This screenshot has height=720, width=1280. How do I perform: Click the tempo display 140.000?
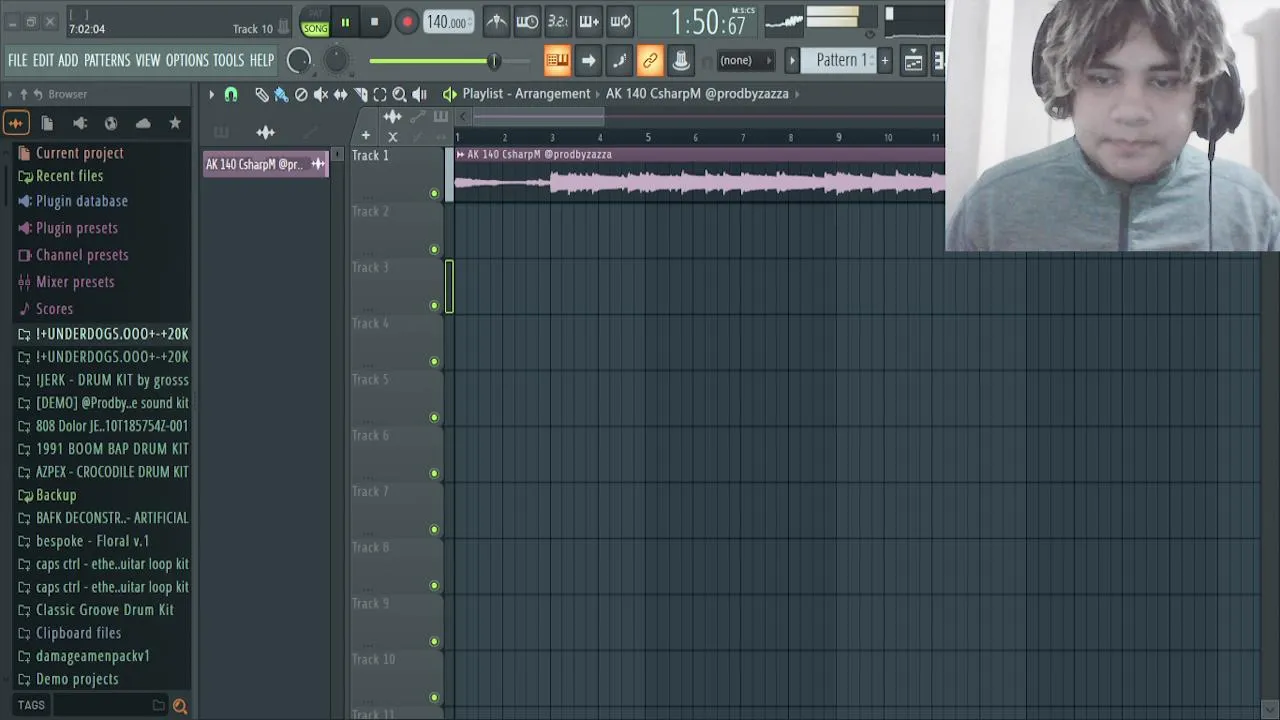tap(449, 22)
